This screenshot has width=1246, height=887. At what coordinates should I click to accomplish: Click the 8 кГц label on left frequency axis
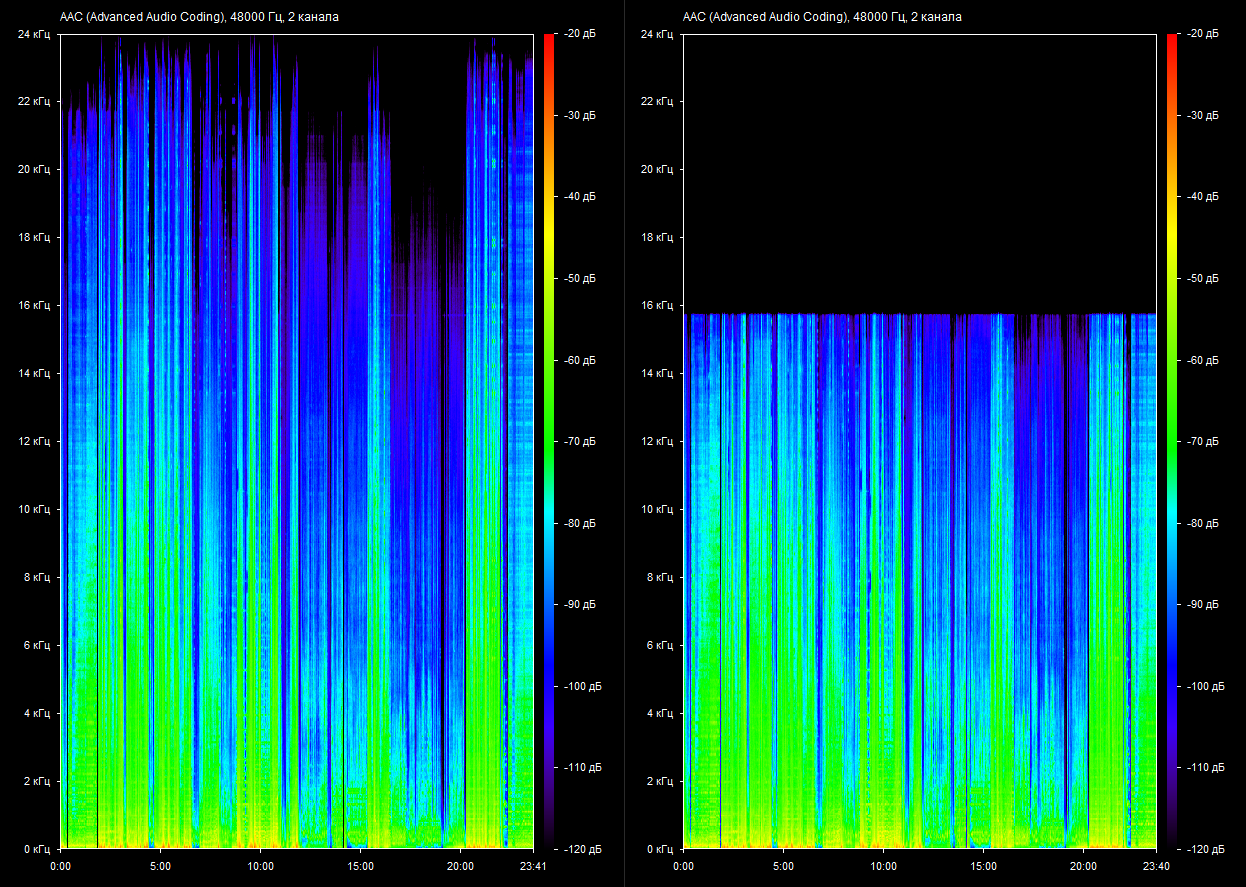tap(37, 577)
